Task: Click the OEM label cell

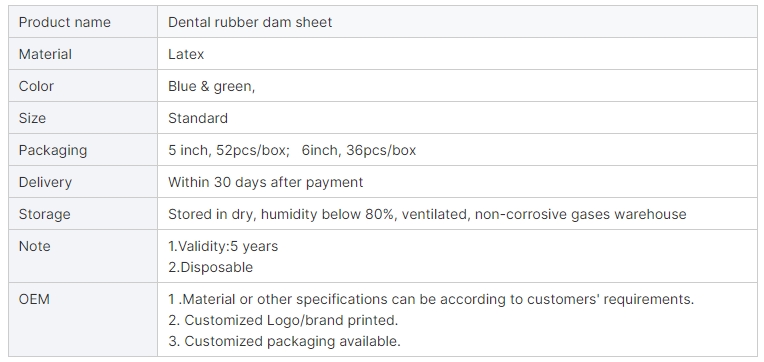Action: click(x=83, y=320)
